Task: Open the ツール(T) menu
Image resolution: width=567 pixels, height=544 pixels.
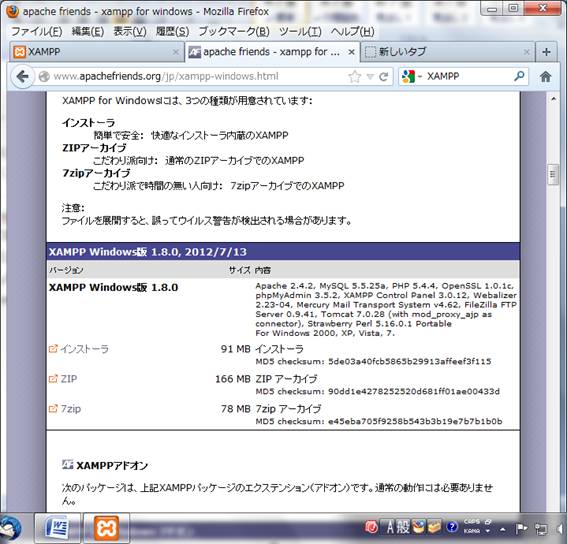Action: coord(300,31)
